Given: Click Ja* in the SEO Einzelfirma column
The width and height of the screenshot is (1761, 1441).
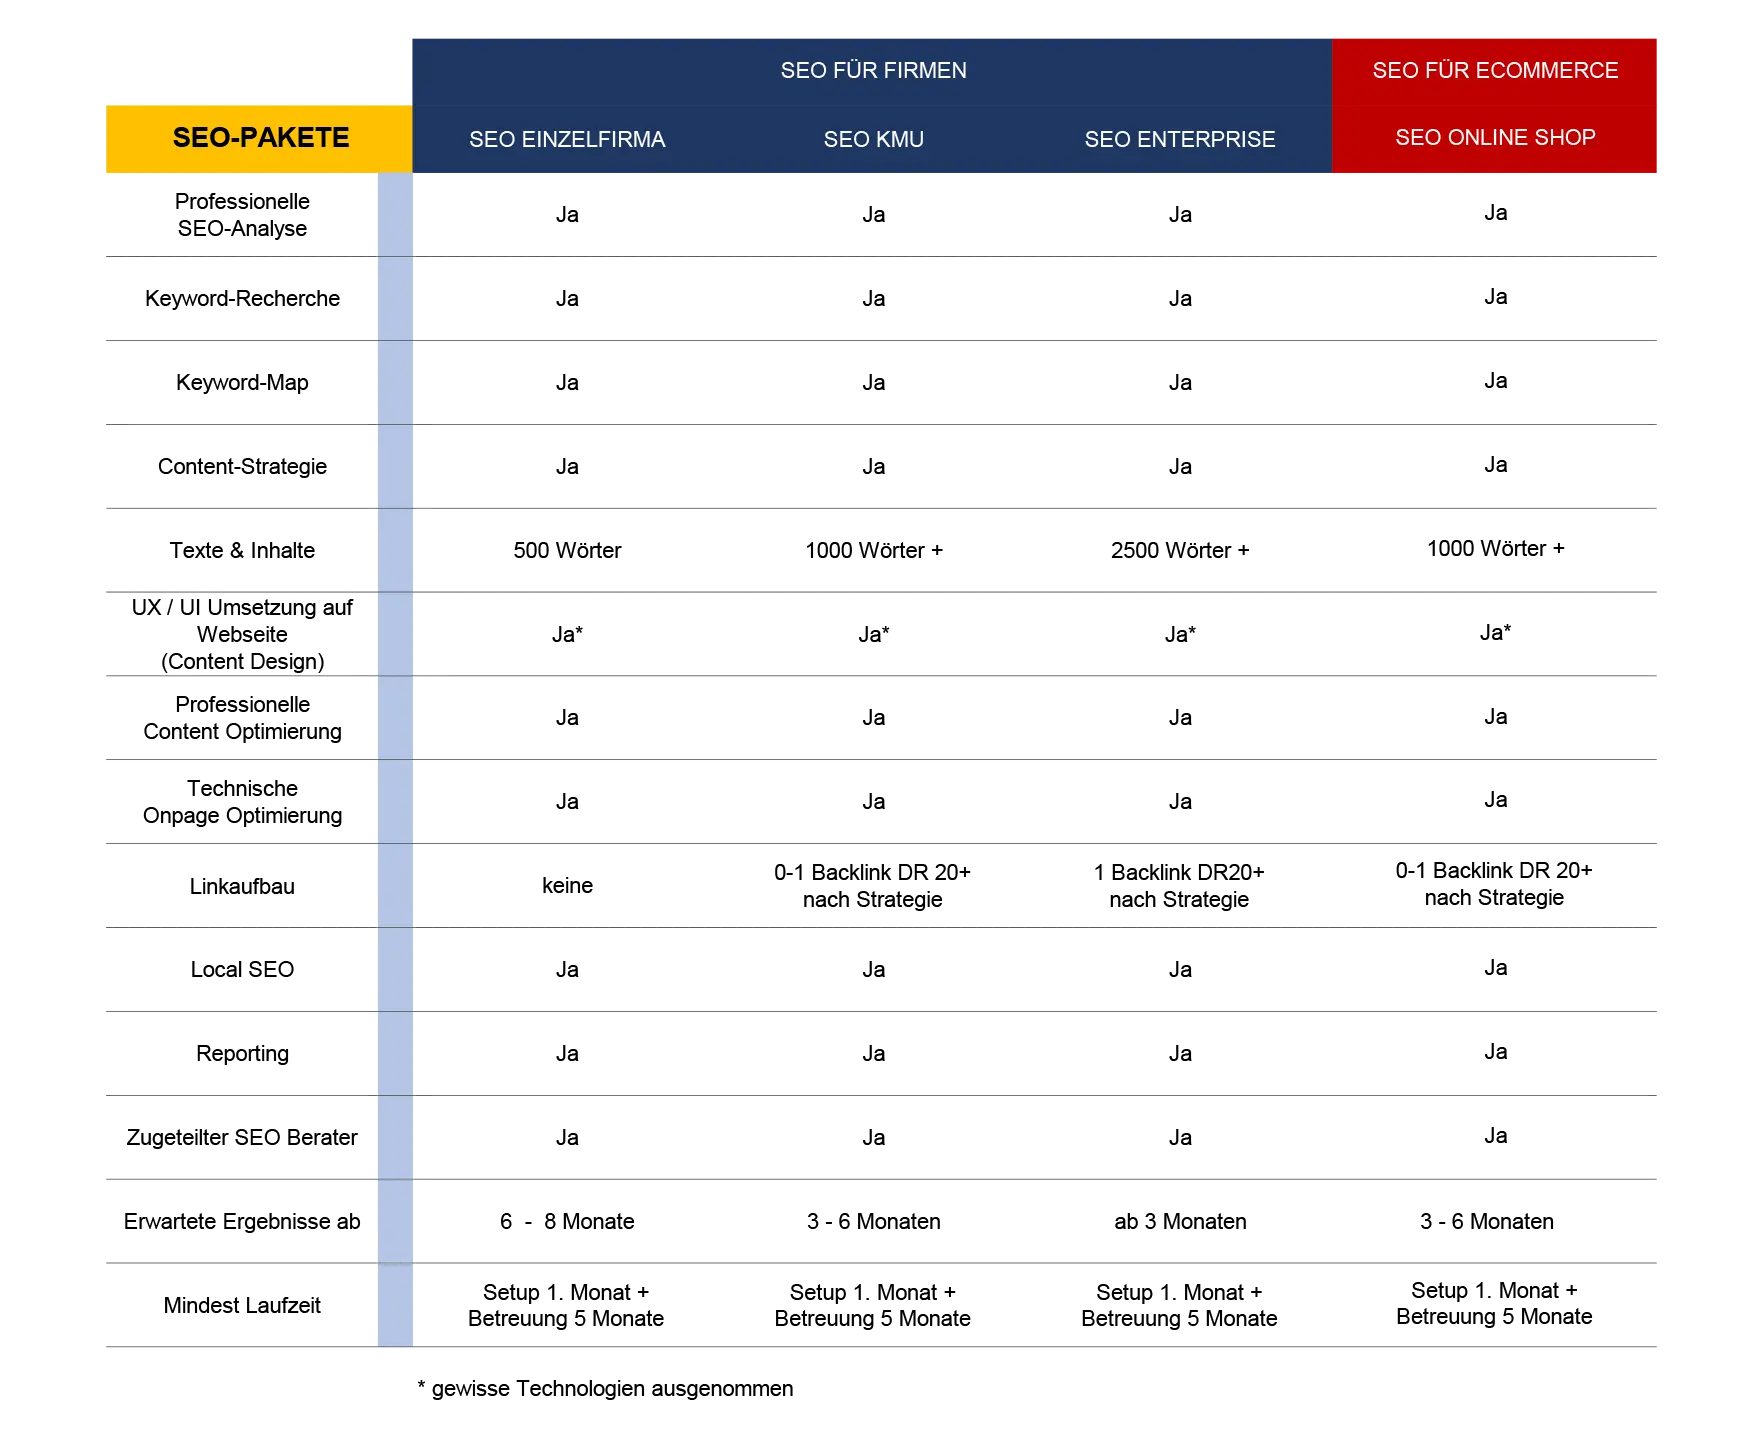Looking at the screenshot, I should click(x=567, y=635).
